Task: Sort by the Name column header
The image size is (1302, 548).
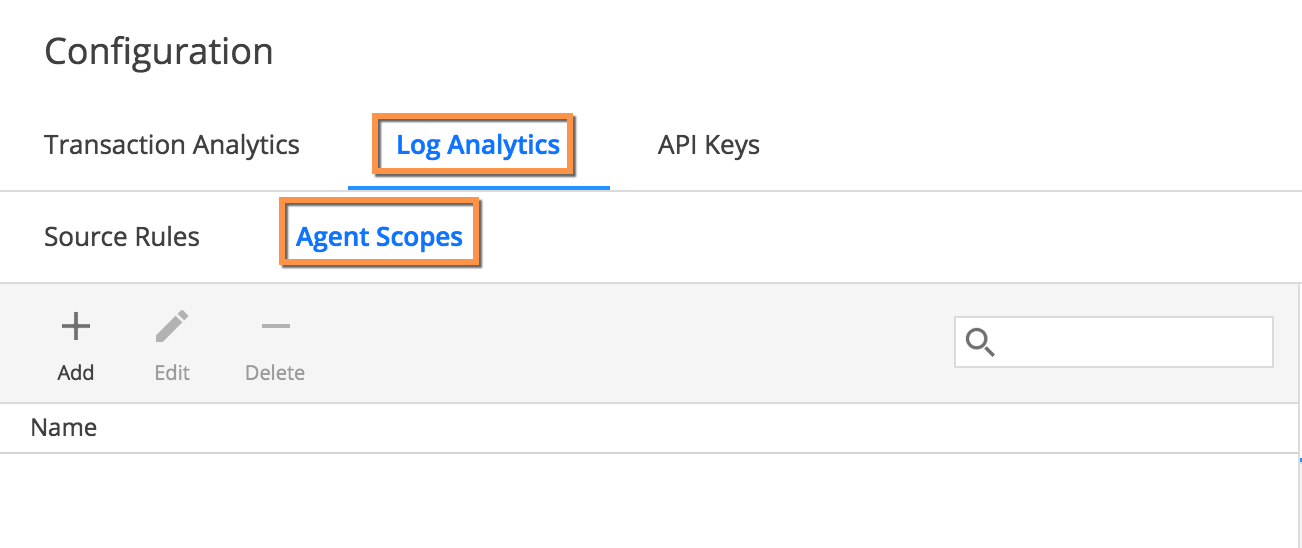Action: click(64, 428)
